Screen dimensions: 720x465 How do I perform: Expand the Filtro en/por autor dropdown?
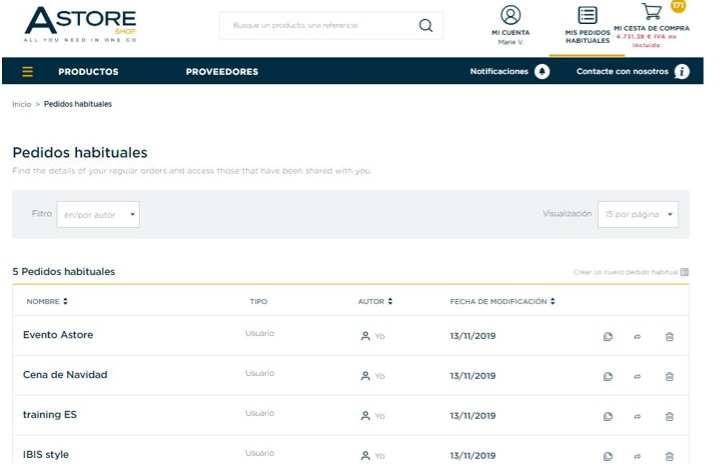coord(98,214)
